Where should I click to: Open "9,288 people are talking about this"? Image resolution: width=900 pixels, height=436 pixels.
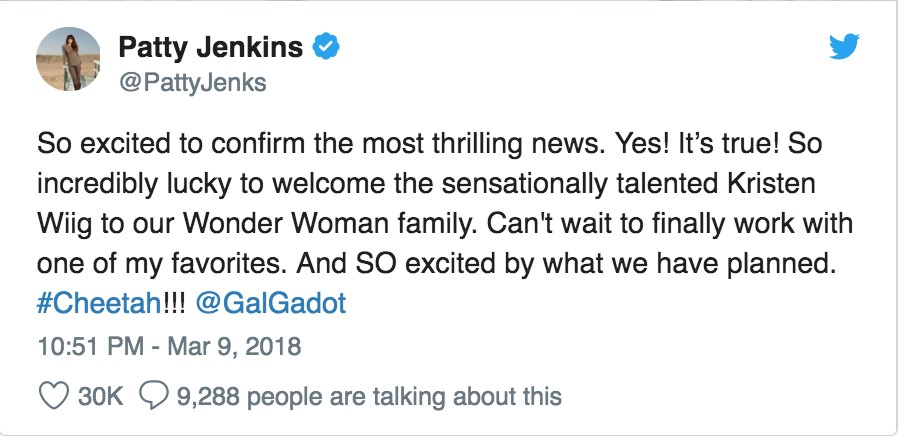pos(368,396)
